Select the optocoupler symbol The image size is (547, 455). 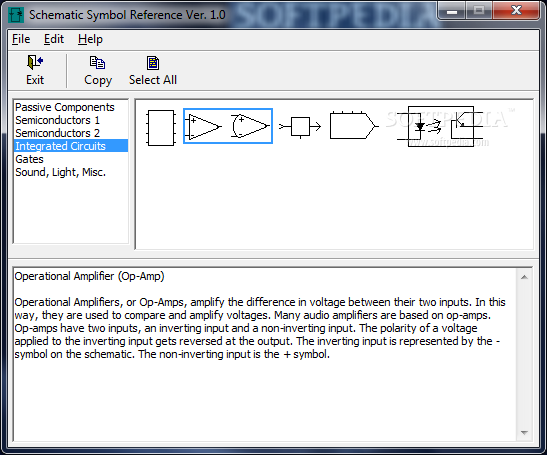[441, 126]
